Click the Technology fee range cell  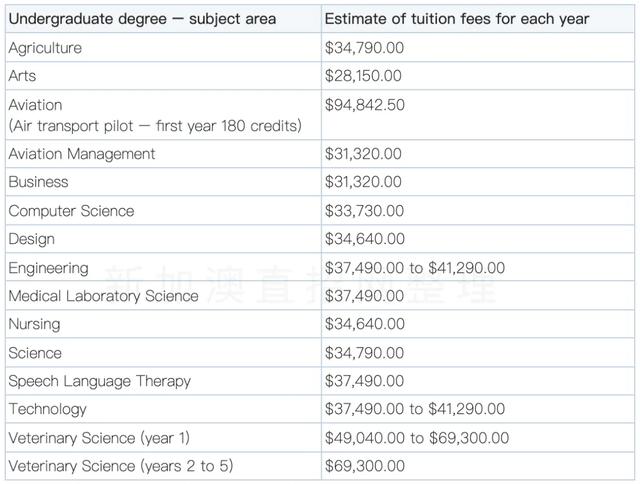coord(414,409)
